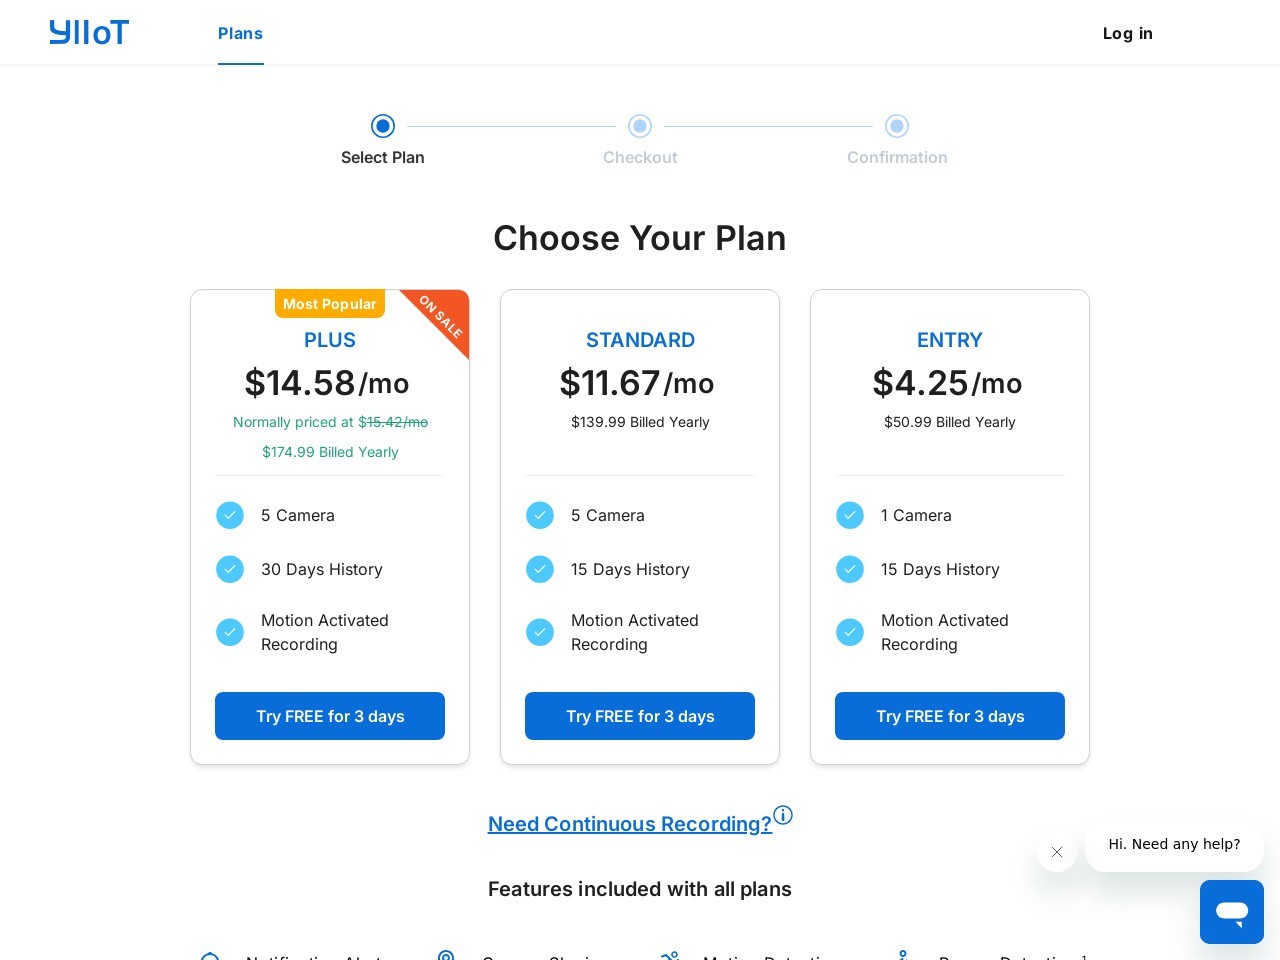This screenshot has width=1280, height=960.
Task: Open the 'Hi. Need any help?' message
Action: tap(1174, 845)
